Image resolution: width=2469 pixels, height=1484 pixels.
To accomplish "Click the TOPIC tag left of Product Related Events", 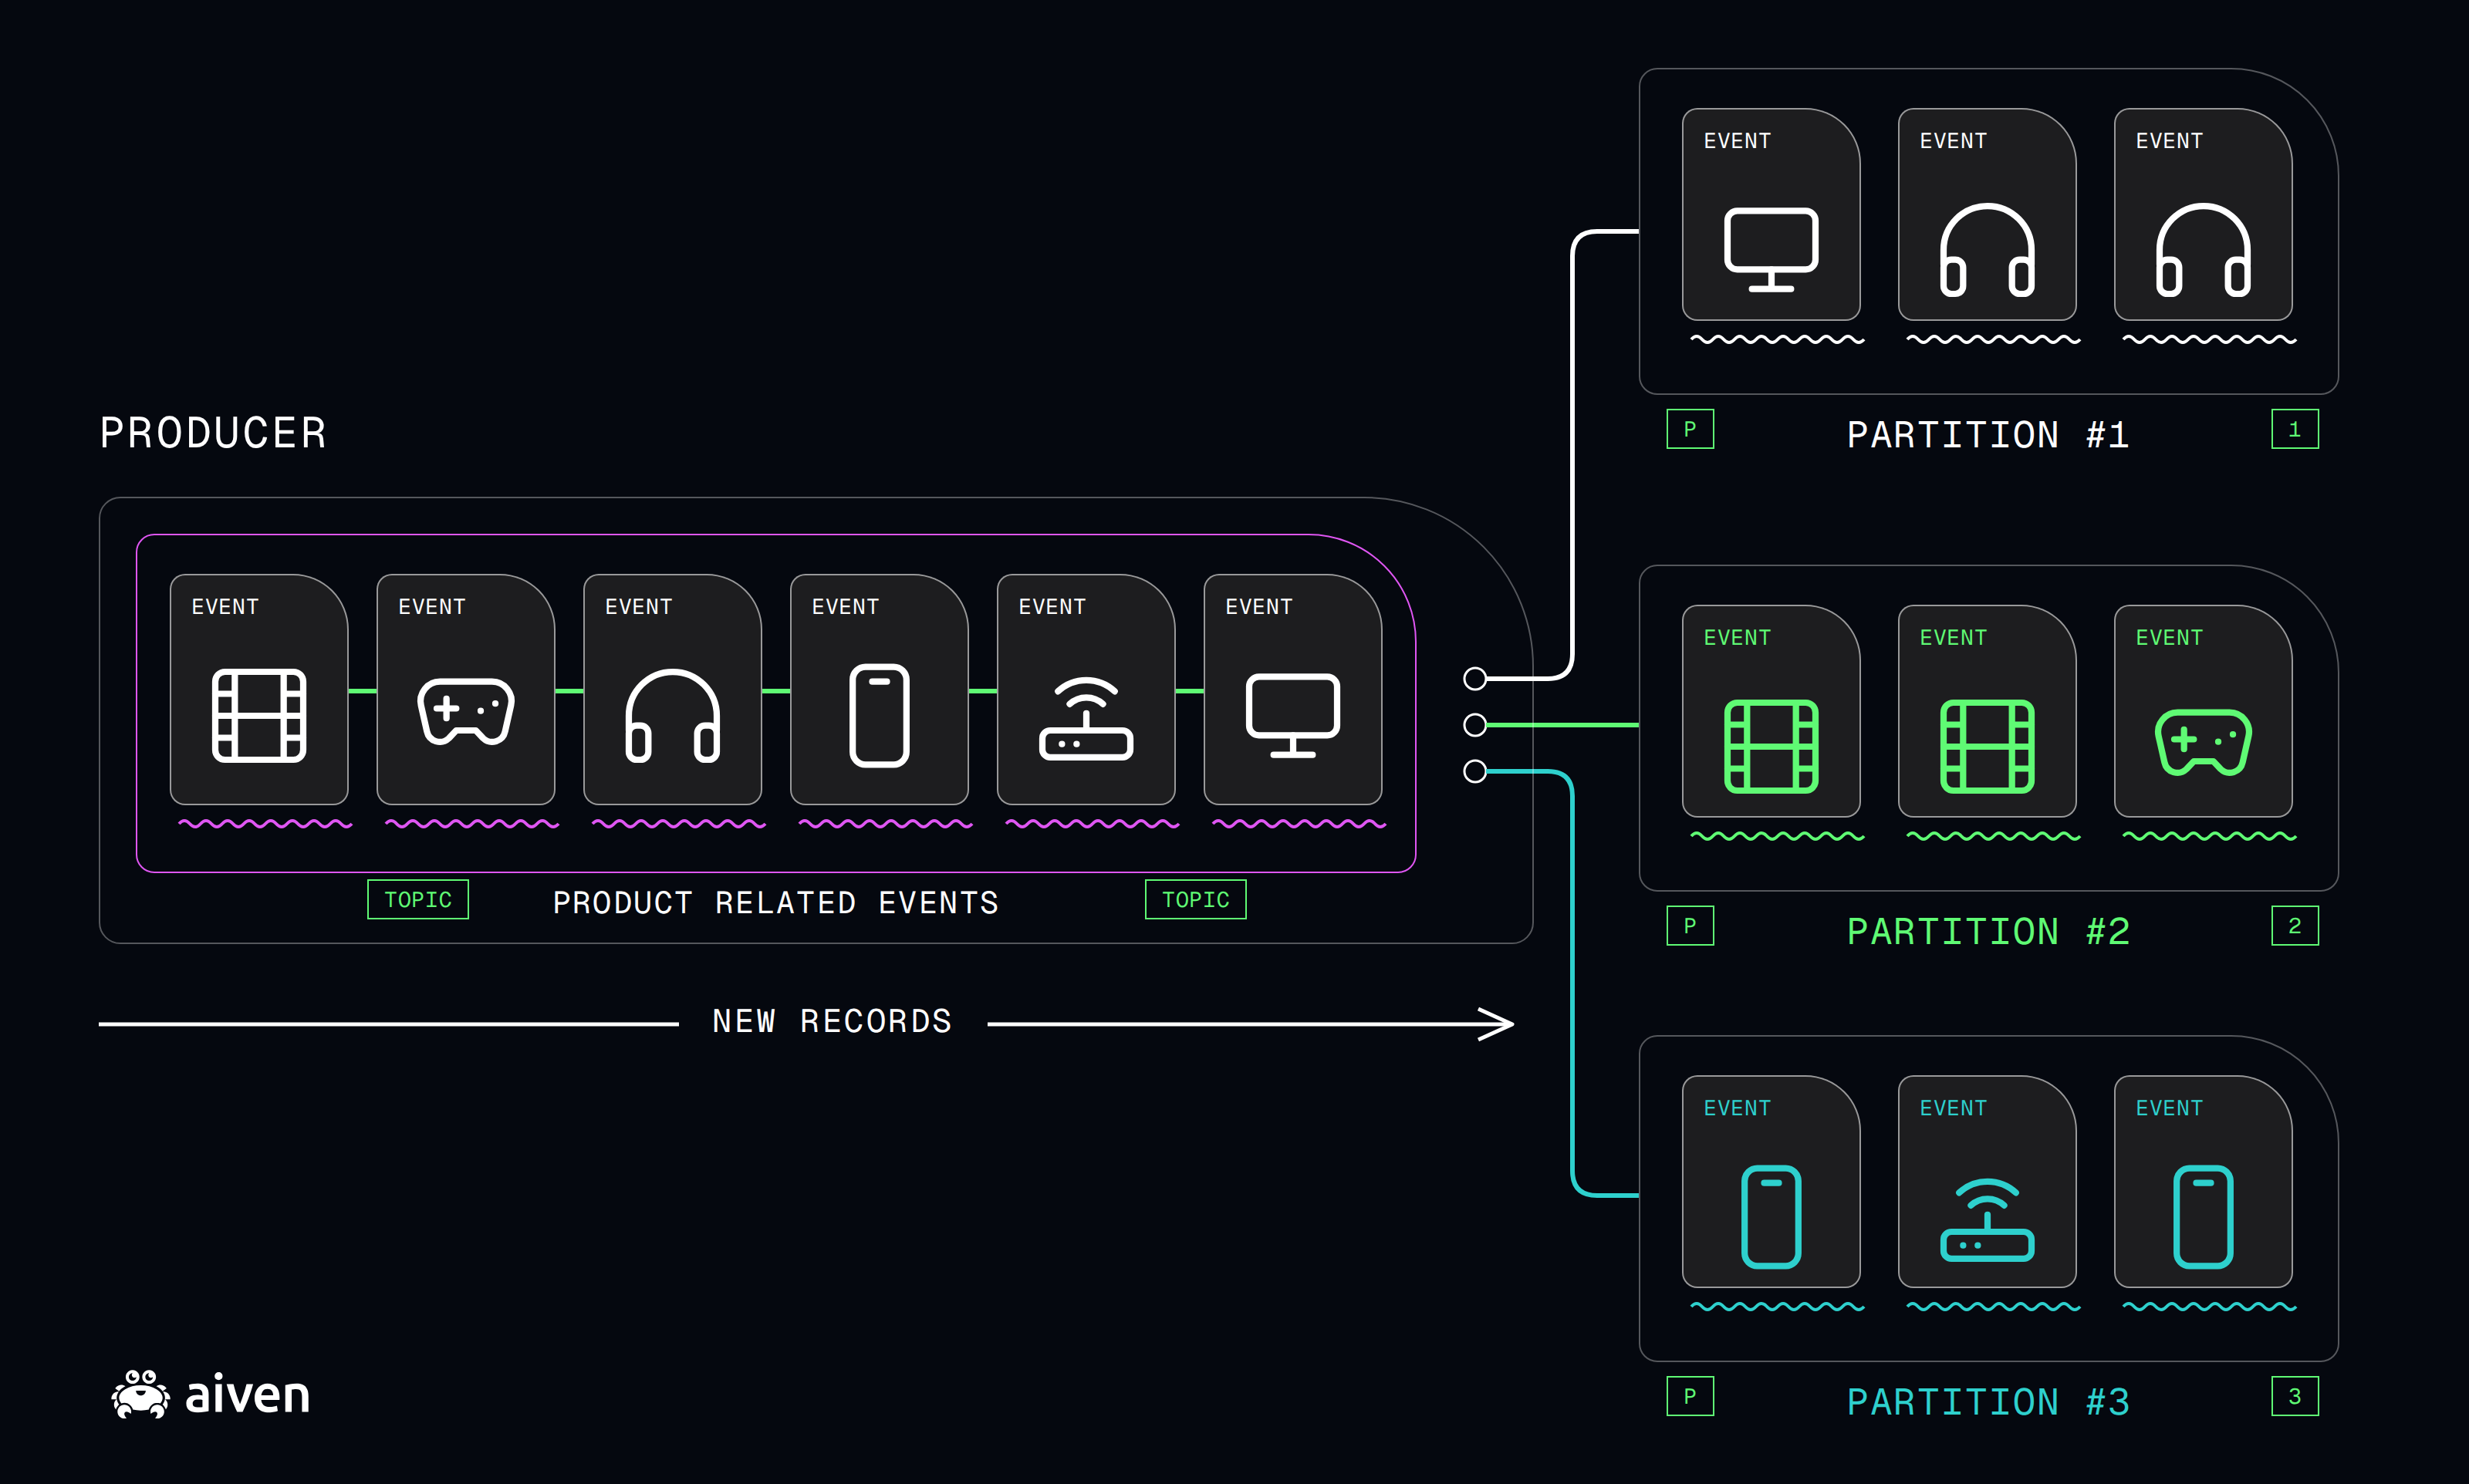I will point(418,899).
